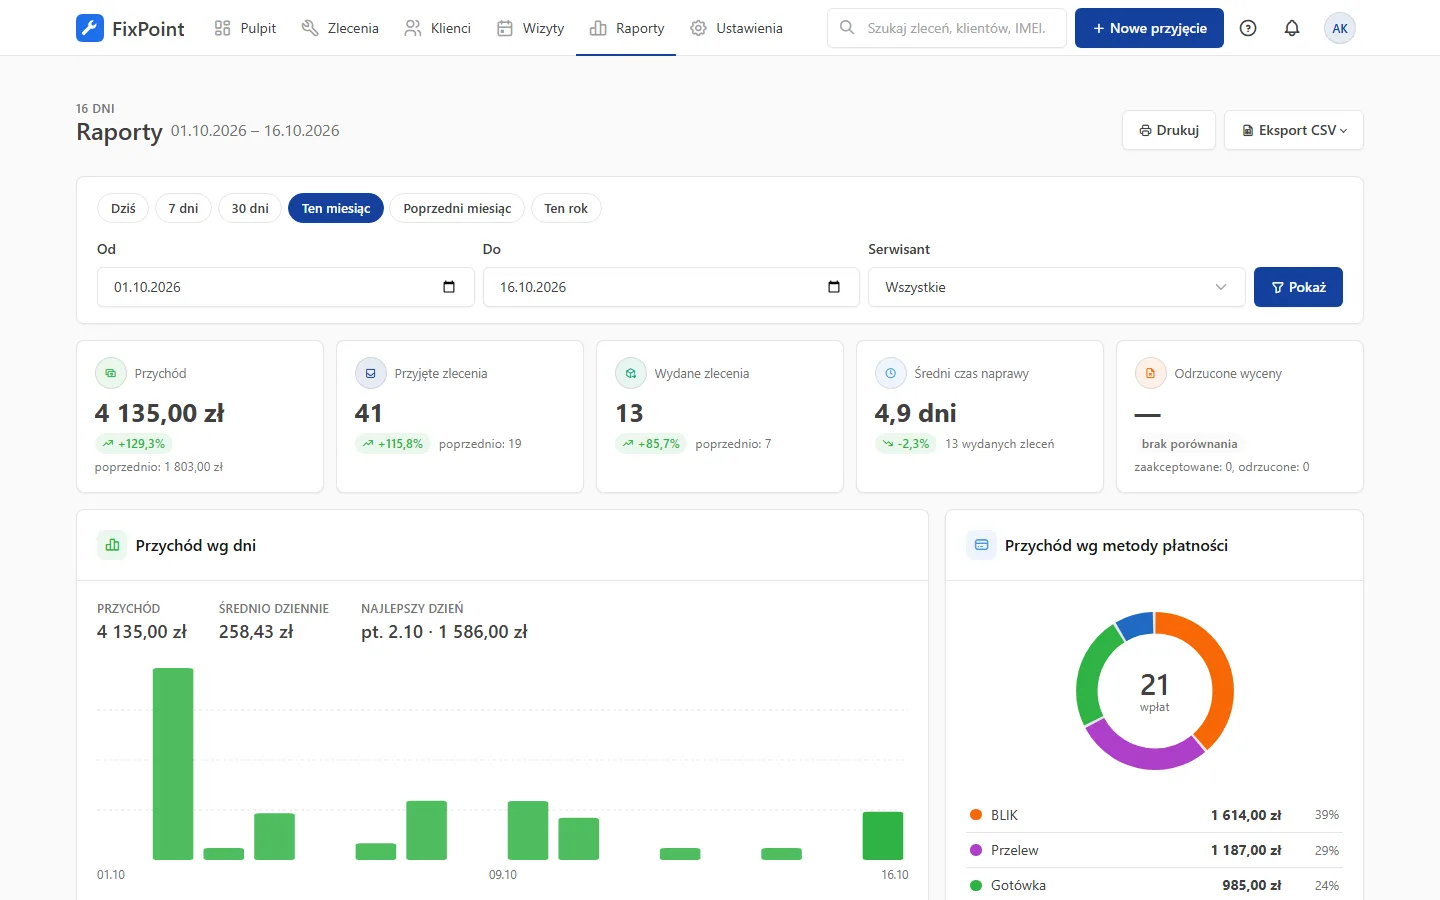Image resolution: width=1440 pixels, height=900 pixels.
Task: Click the Przychód wg dni chart icon
Action: pyautogui.click(x=112, y=545)
